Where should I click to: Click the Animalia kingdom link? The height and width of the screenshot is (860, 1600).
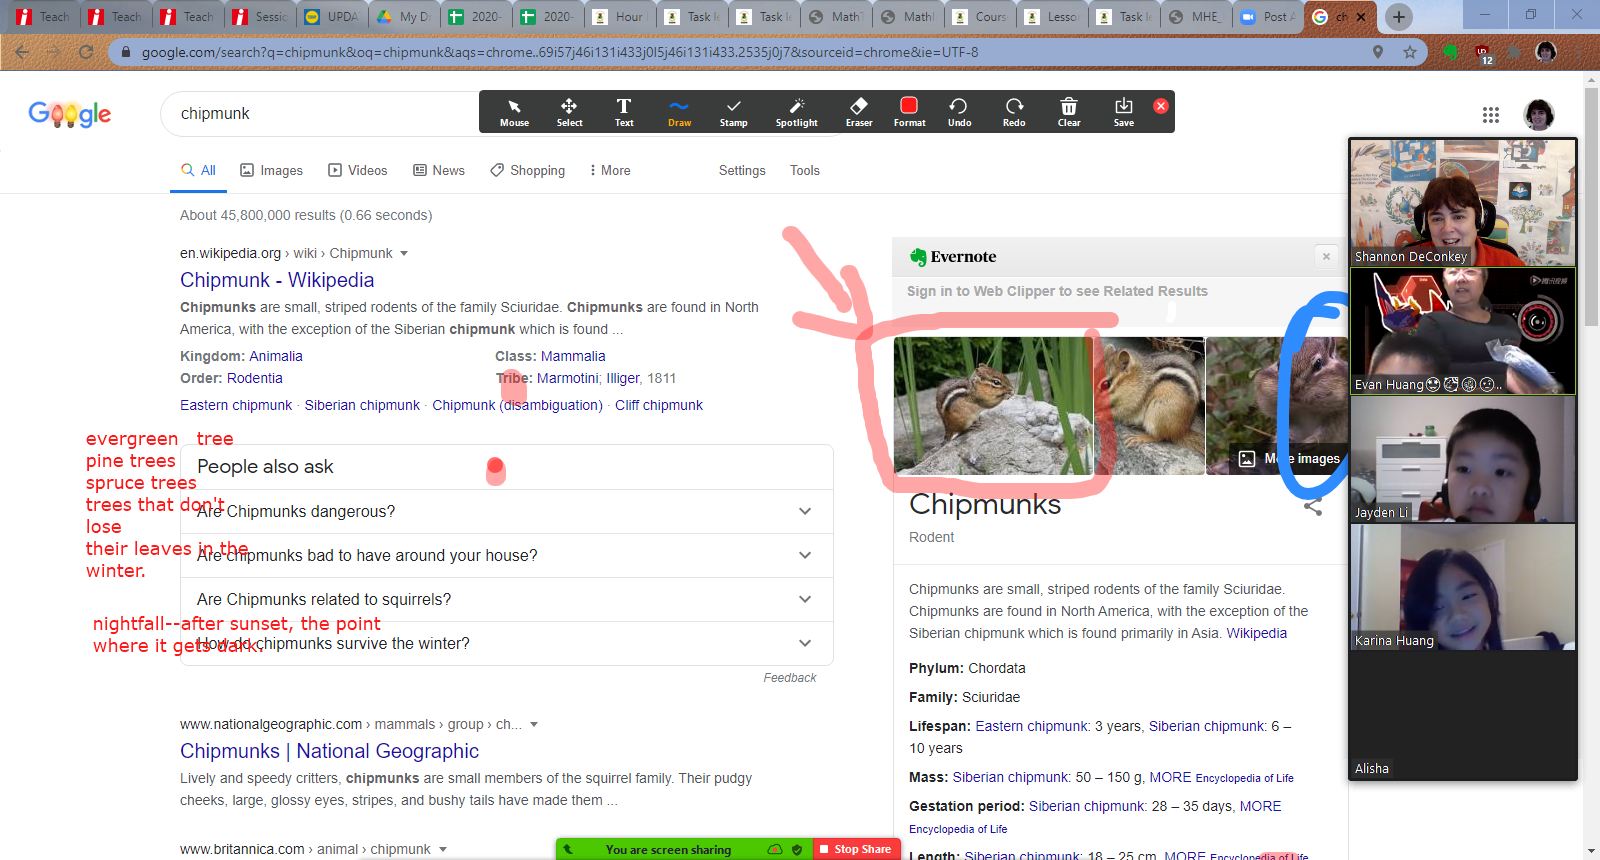[276, 356]
